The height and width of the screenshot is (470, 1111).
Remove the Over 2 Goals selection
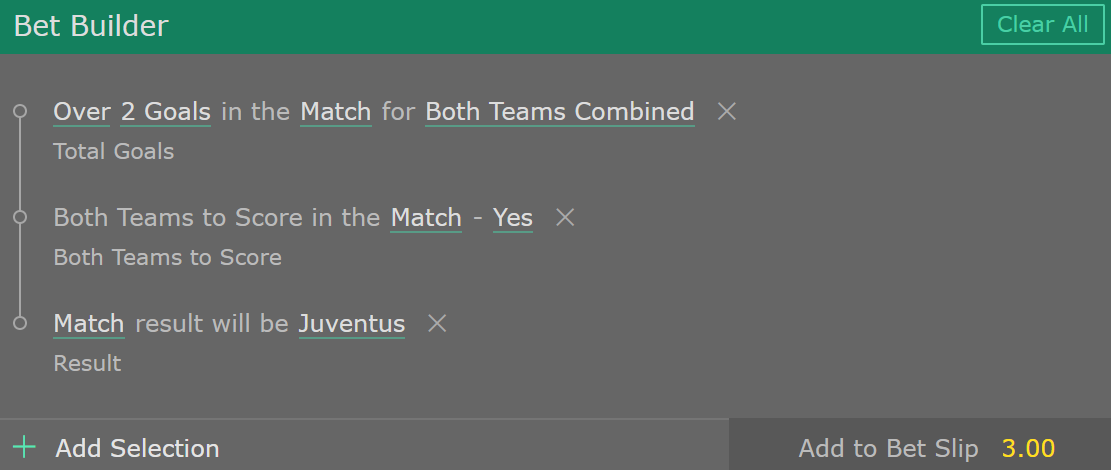tap(727, 112)
